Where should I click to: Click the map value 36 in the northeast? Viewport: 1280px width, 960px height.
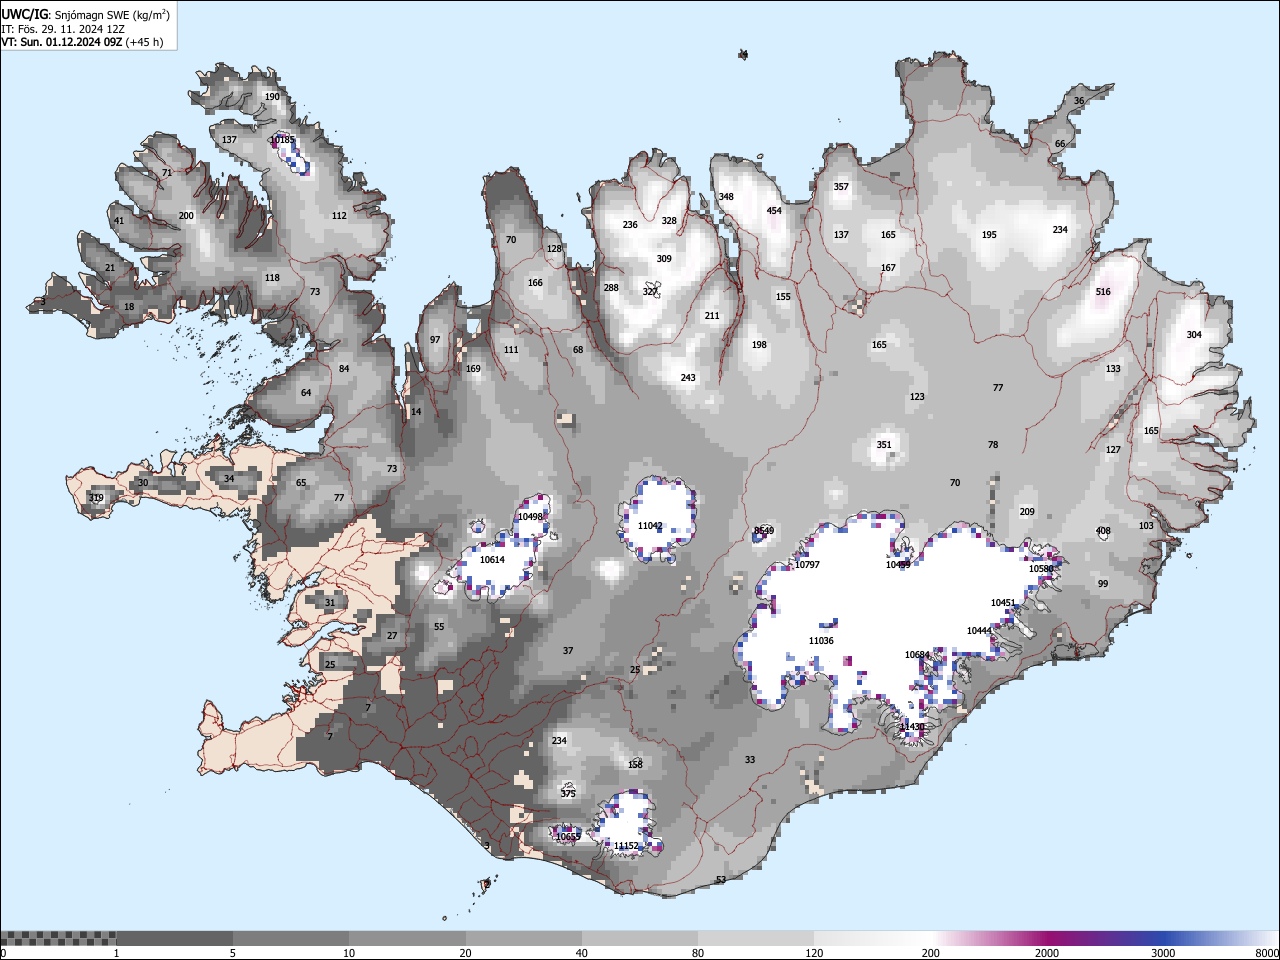[x=1079, y=101]
